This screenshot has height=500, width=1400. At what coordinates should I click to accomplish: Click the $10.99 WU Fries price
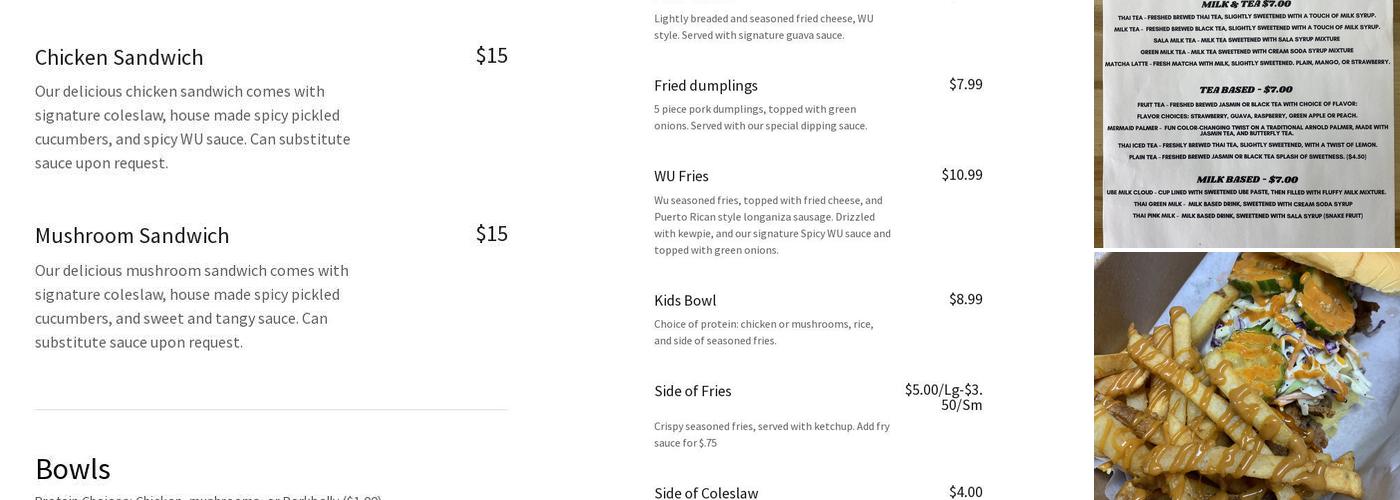961,175
